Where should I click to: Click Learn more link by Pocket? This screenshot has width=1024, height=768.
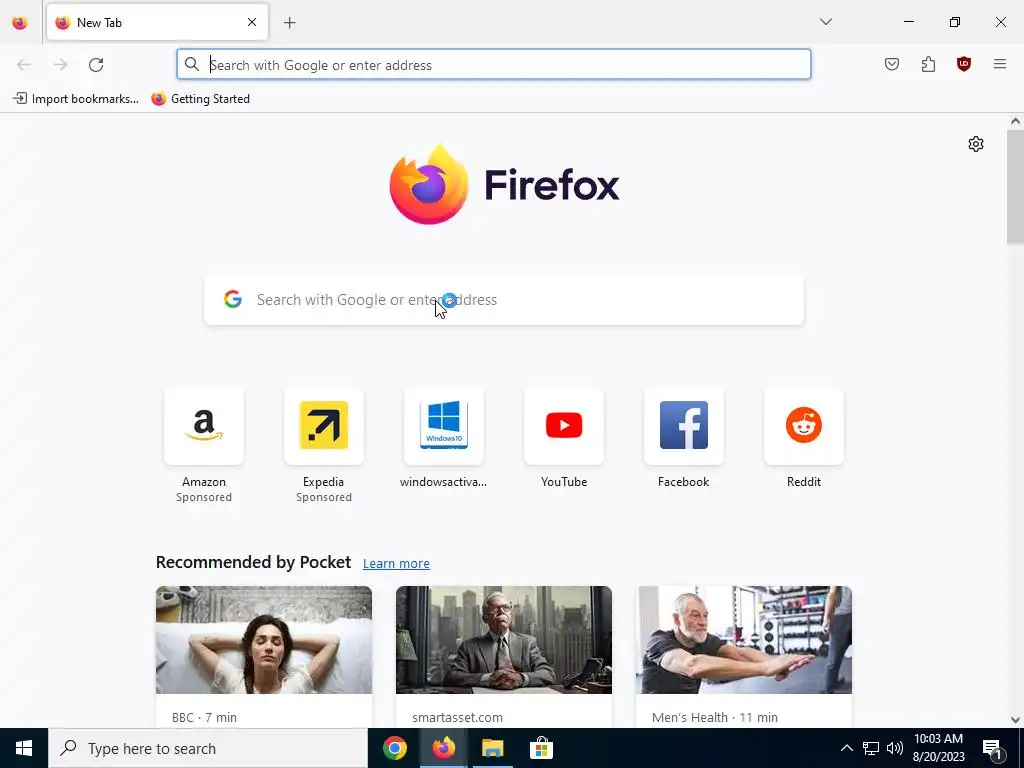tap(396, 564)
